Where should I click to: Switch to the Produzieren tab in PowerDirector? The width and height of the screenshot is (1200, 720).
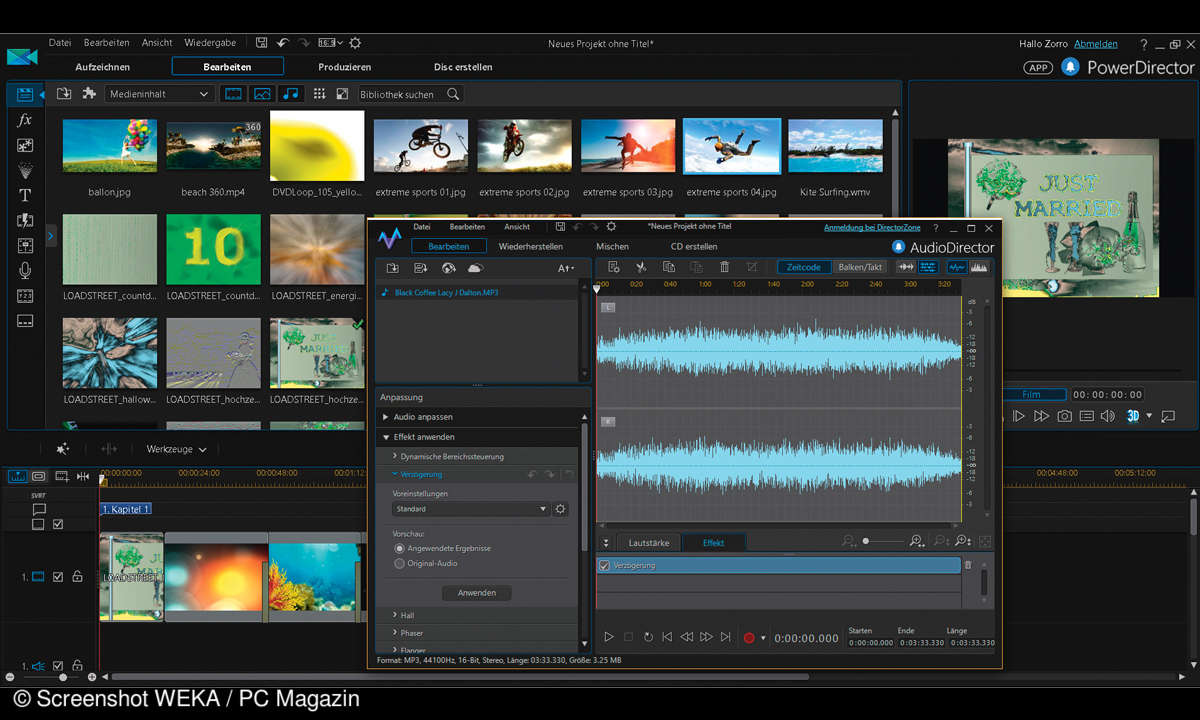(x=345, y=67)
